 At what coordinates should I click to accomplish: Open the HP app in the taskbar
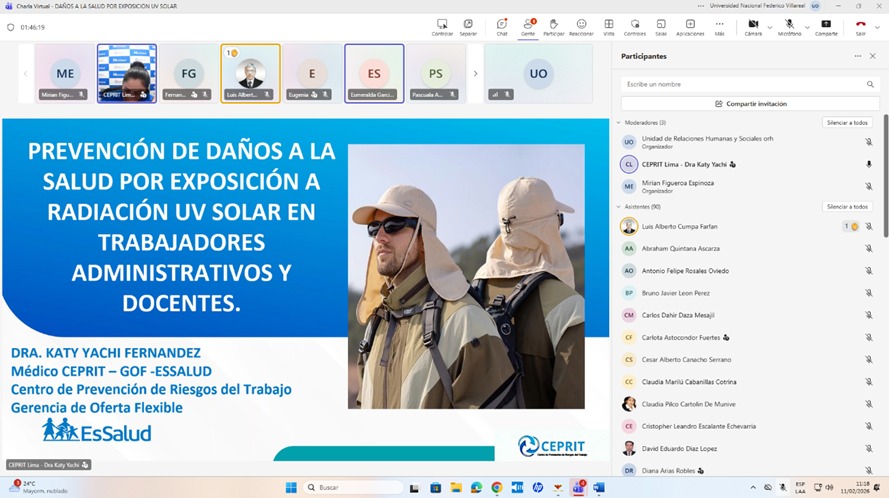pos(537,487)
